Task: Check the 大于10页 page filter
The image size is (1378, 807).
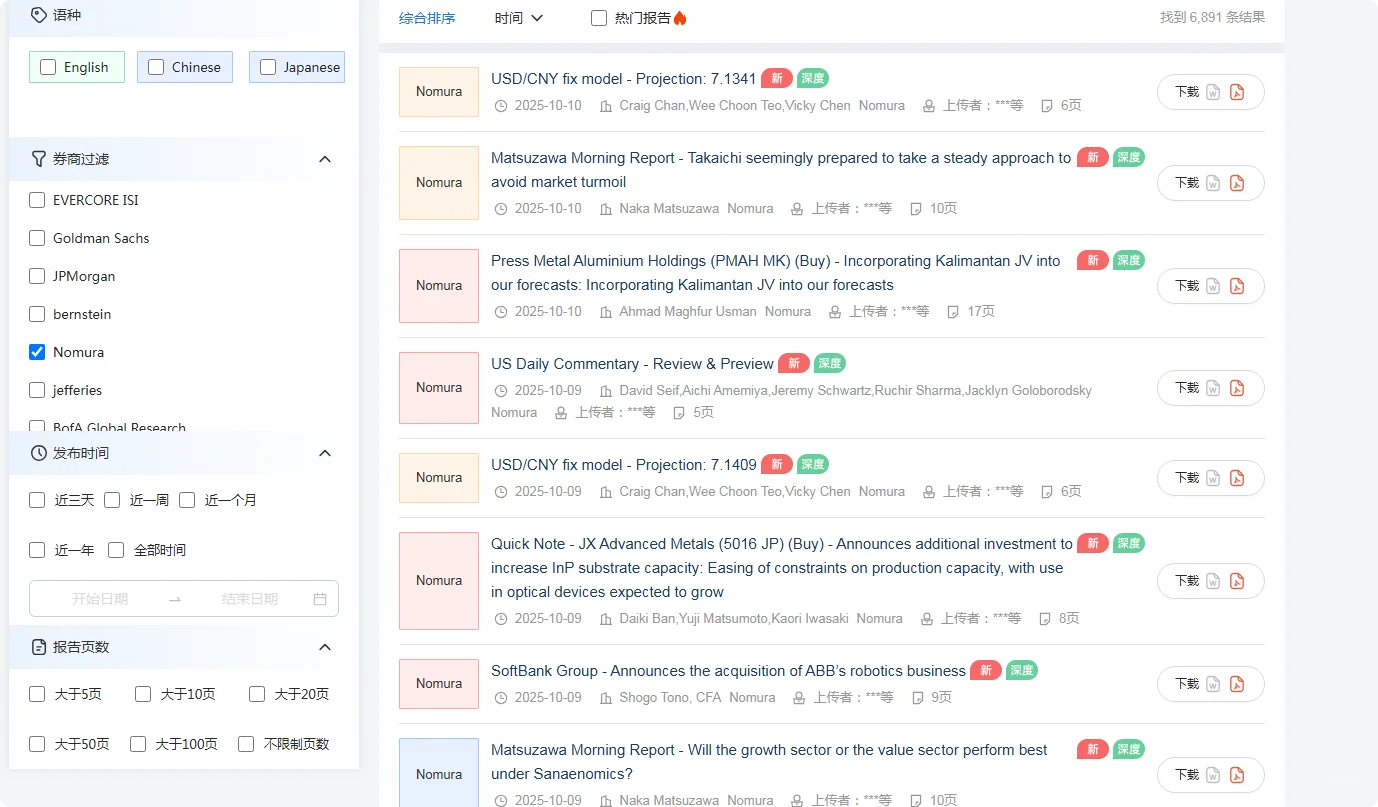Action: pyautogui.click(x=143, y=694)
